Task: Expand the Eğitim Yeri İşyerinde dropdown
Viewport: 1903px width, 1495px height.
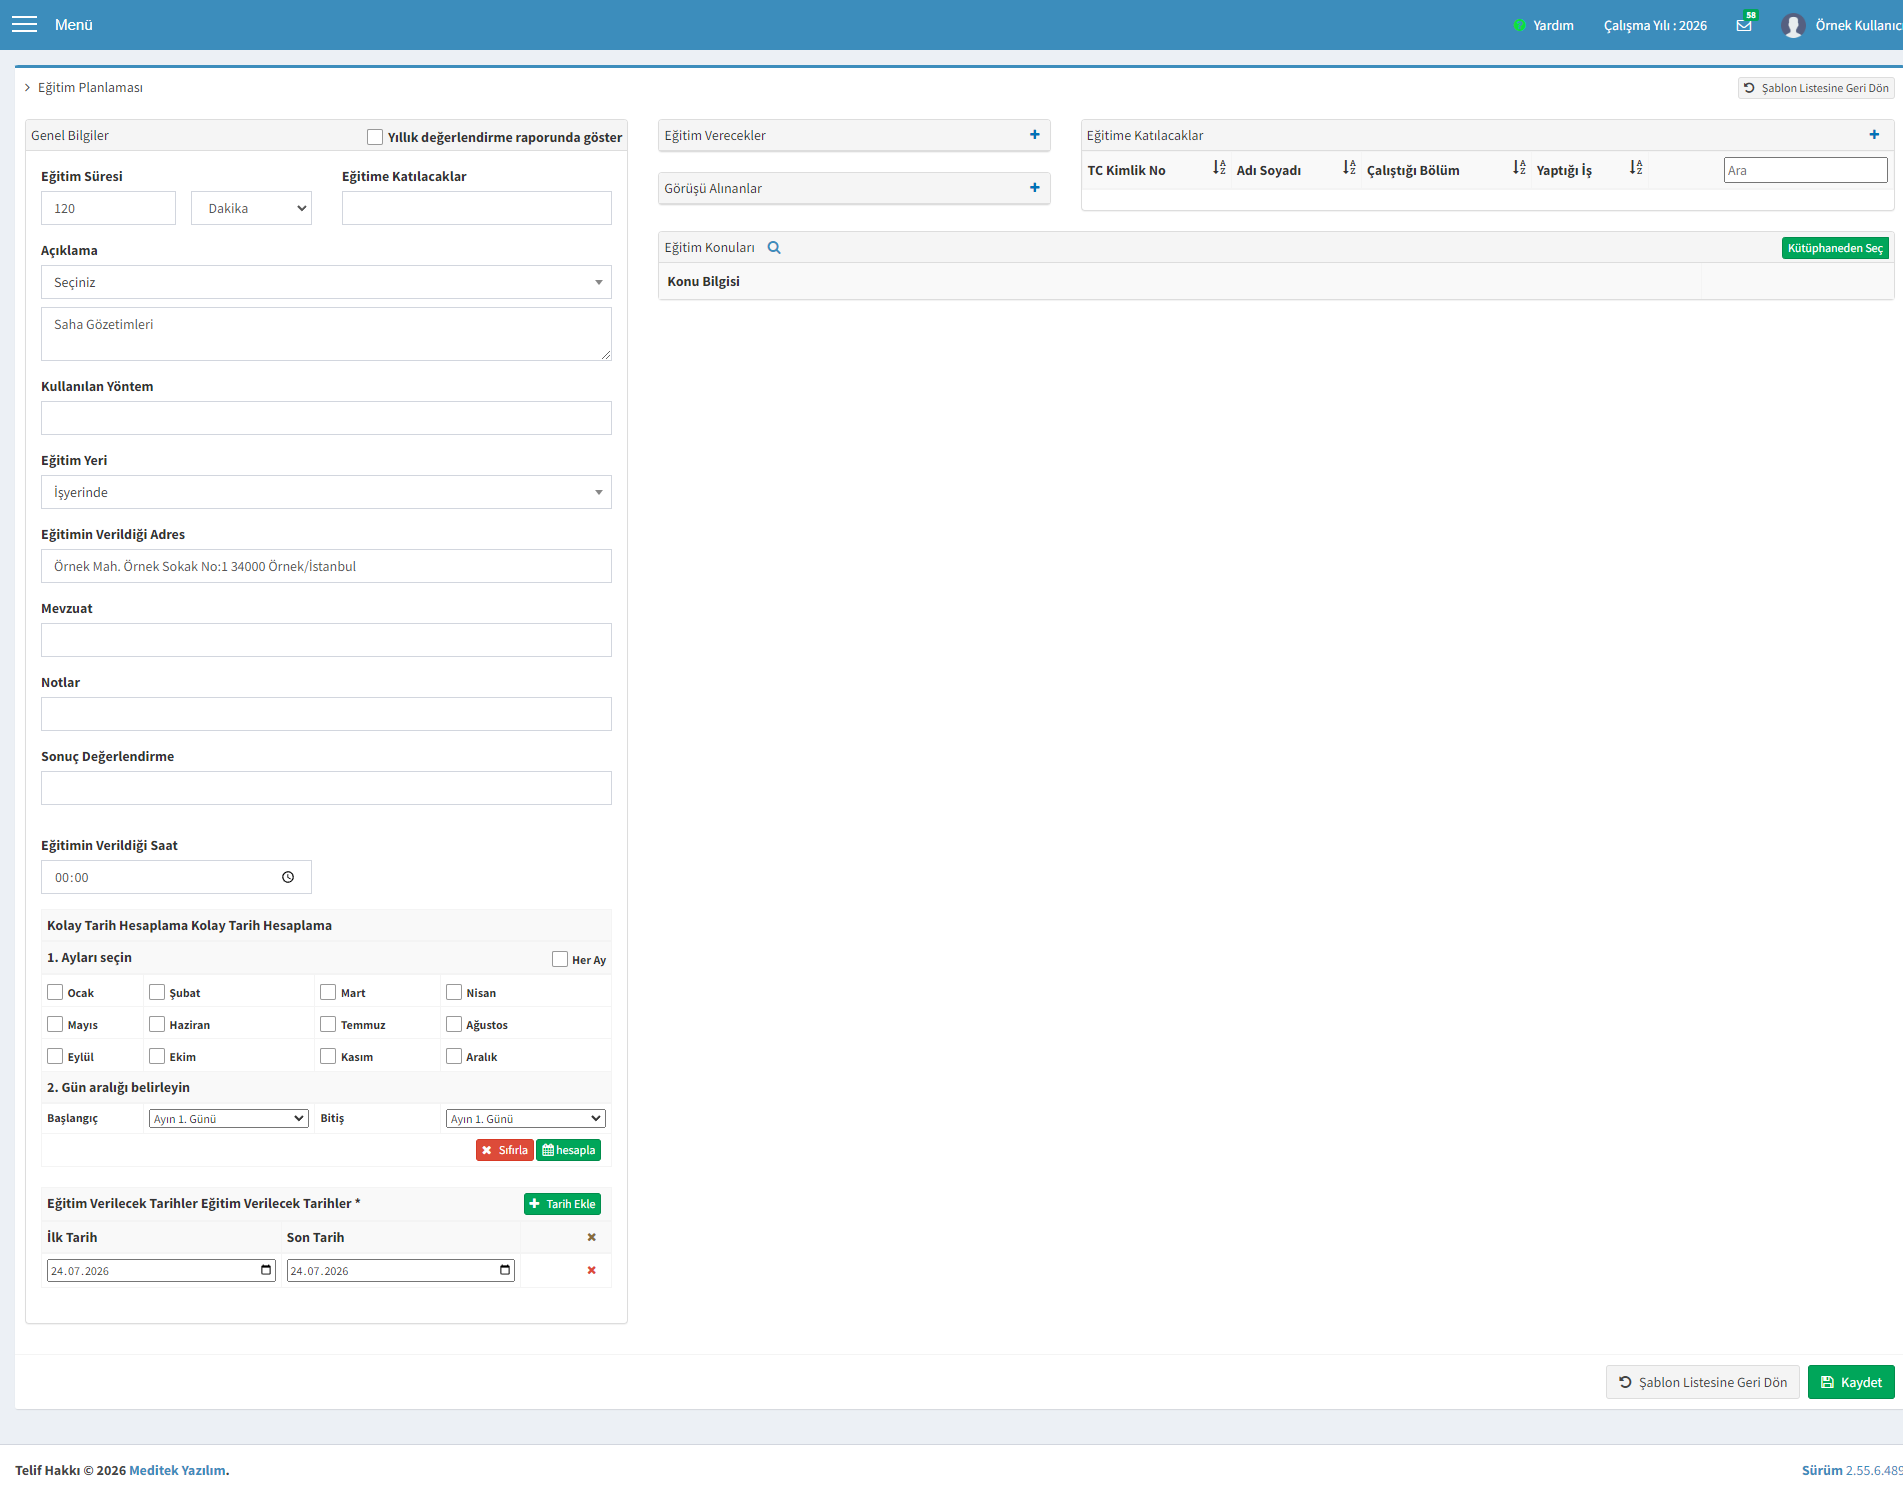Action: pos(326,492)
